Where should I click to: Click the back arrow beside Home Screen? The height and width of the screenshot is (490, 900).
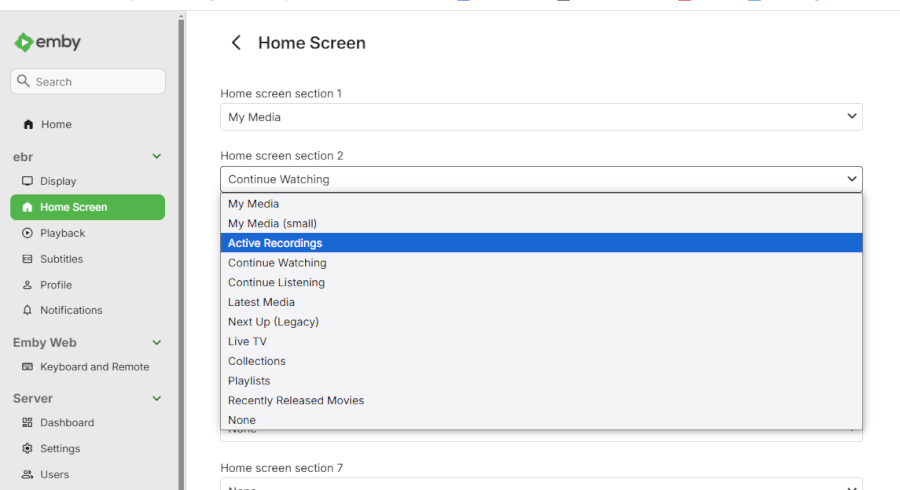click(x=236, y=43)
